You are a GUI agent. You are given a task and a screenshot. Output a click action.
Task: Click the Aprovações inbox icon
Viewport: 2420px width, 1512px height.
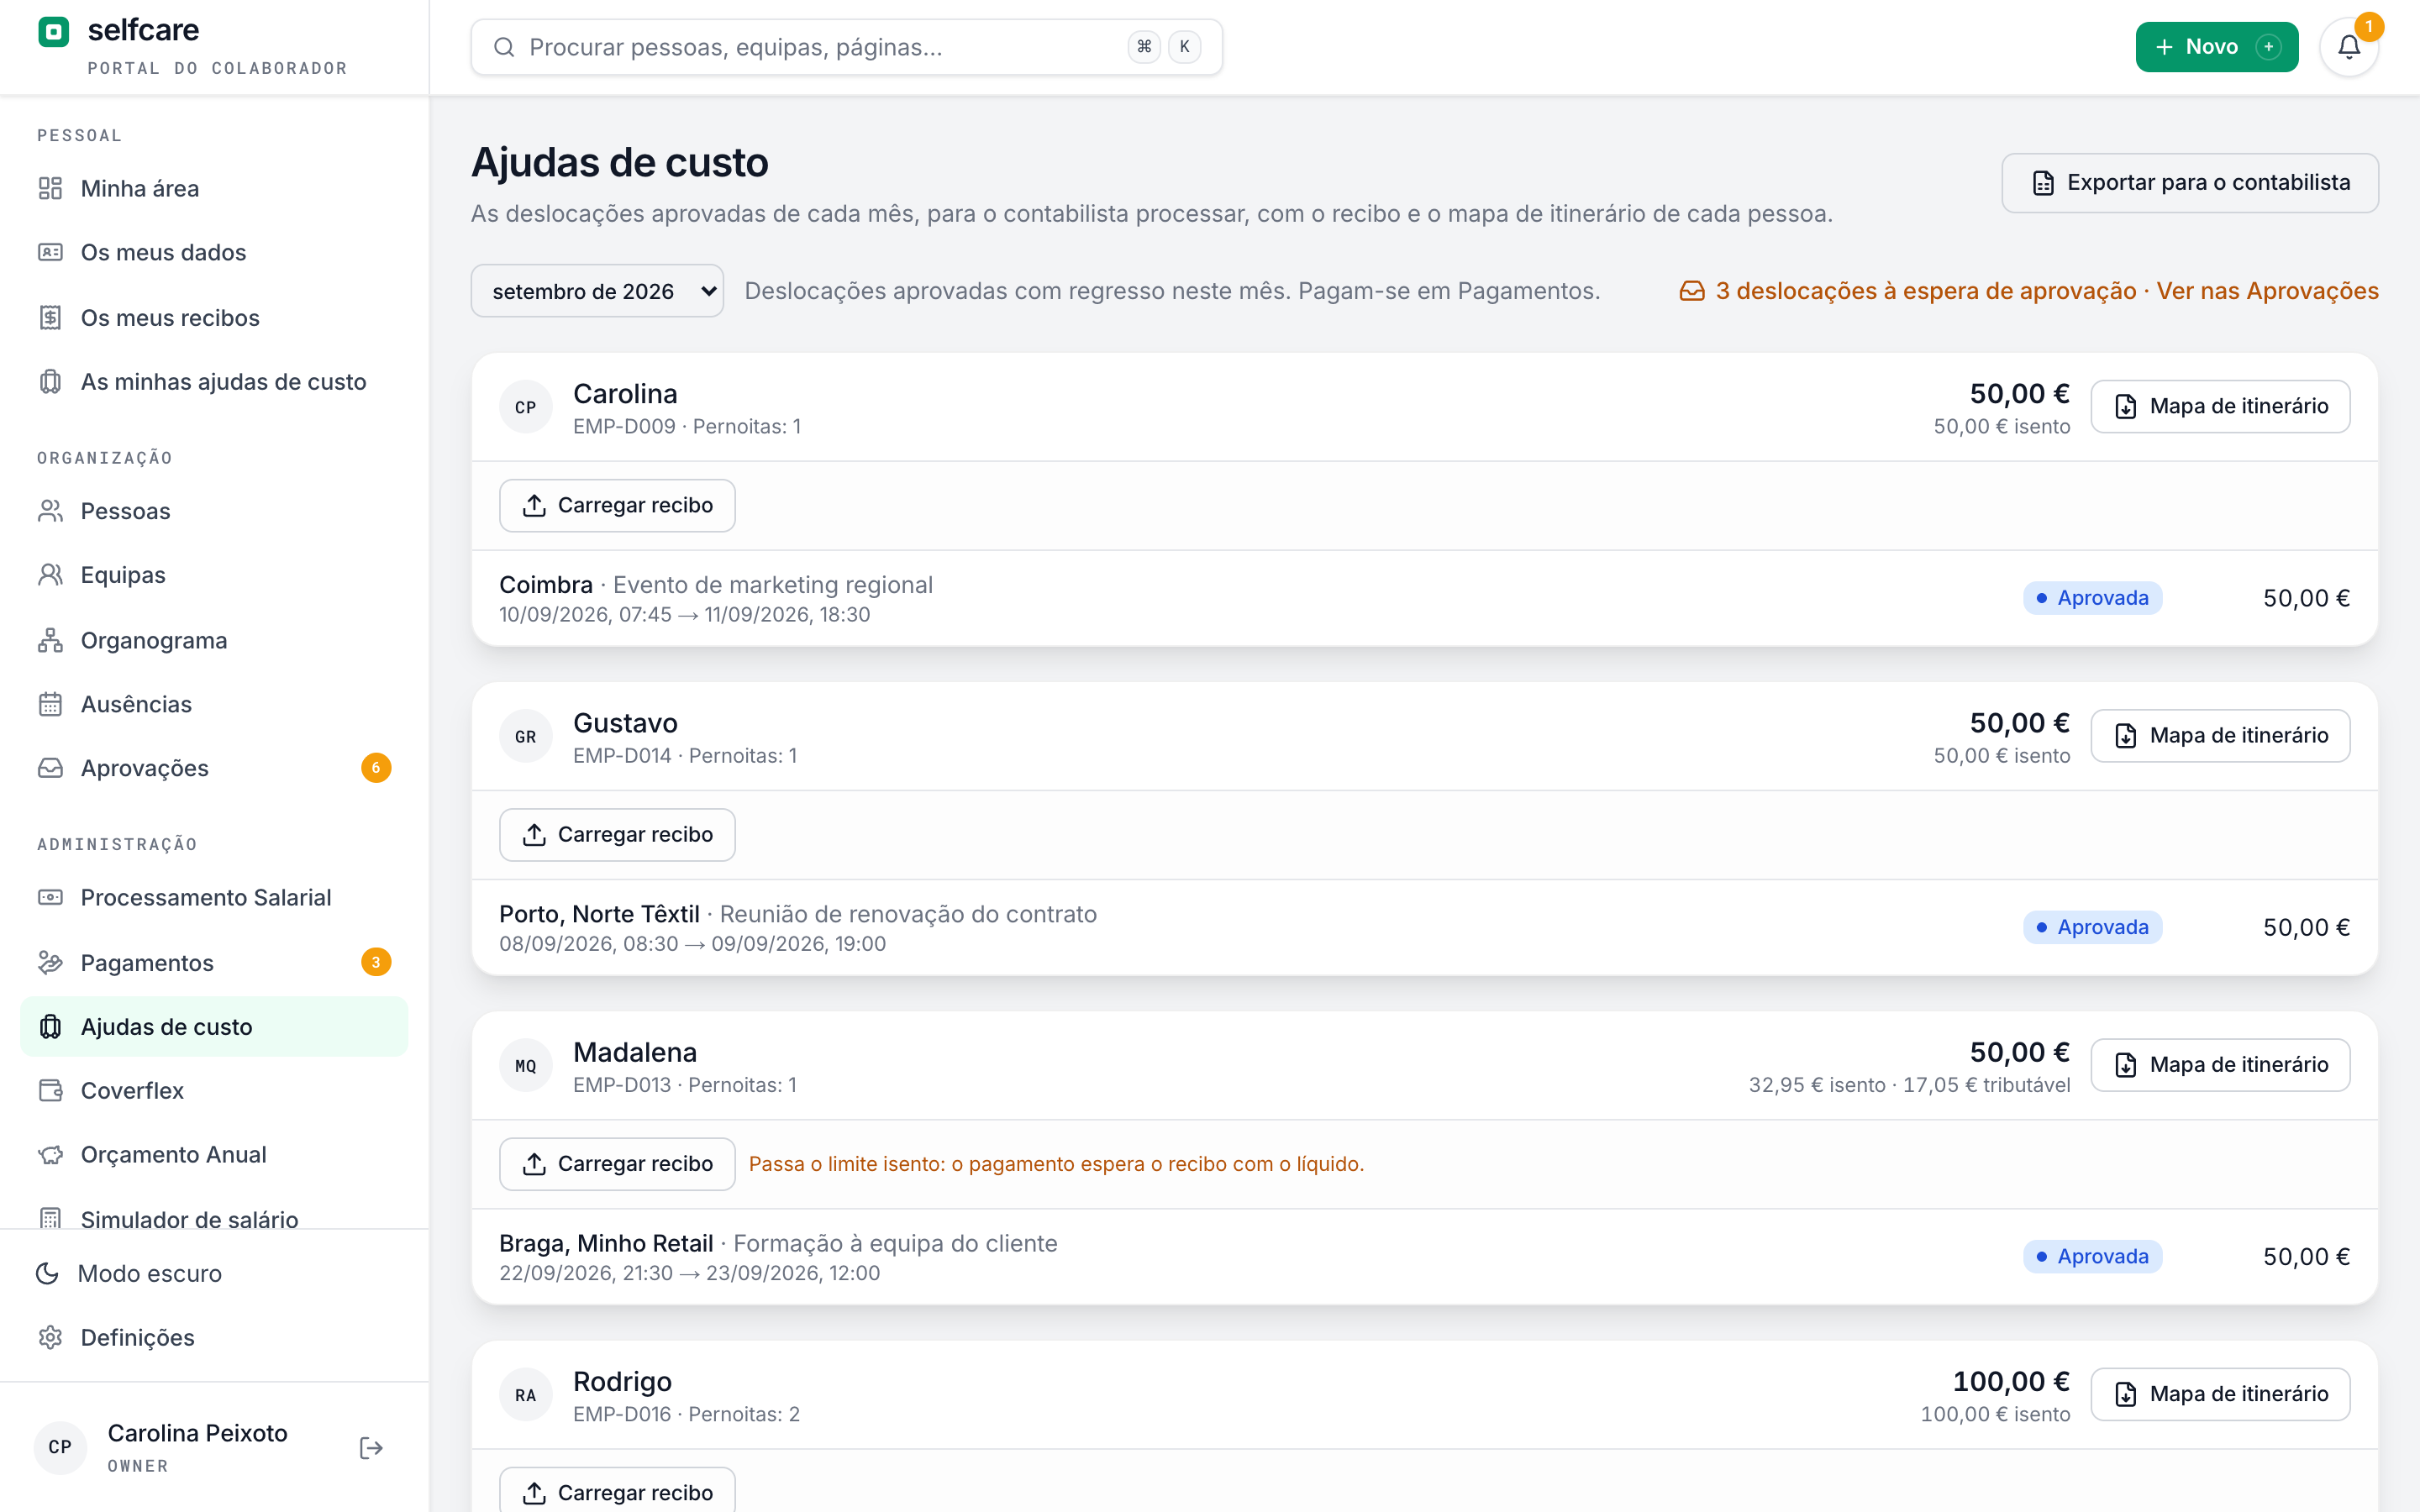point(50,768)
